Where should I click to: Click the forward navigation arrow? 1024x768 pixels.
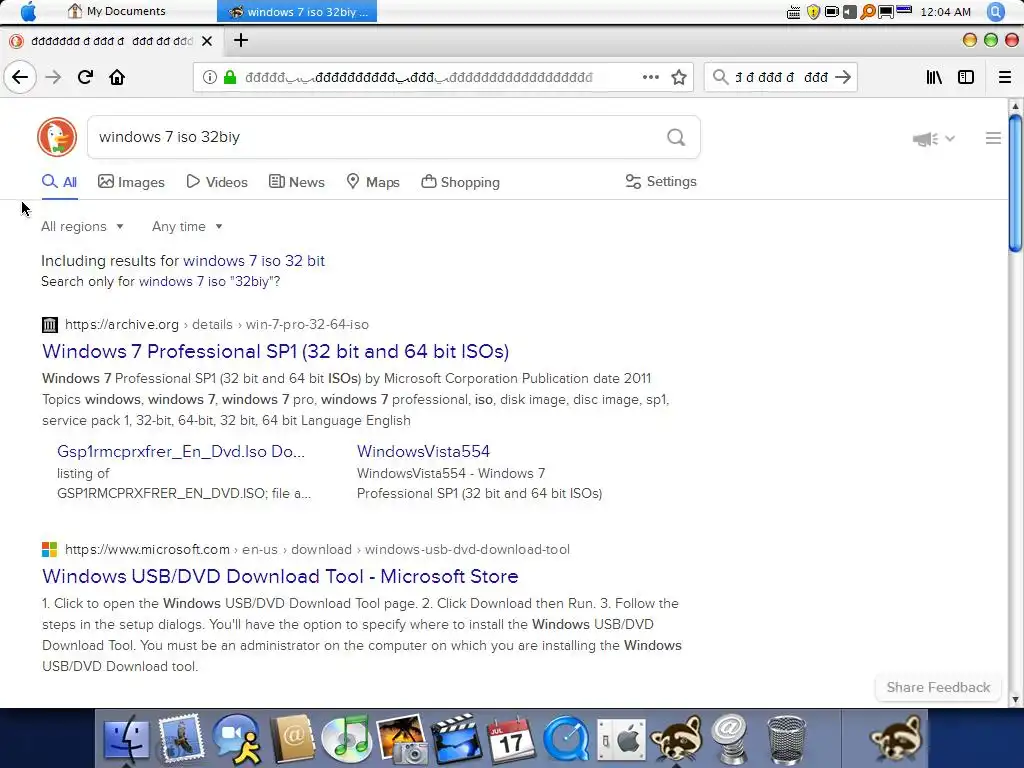(53, 77)
